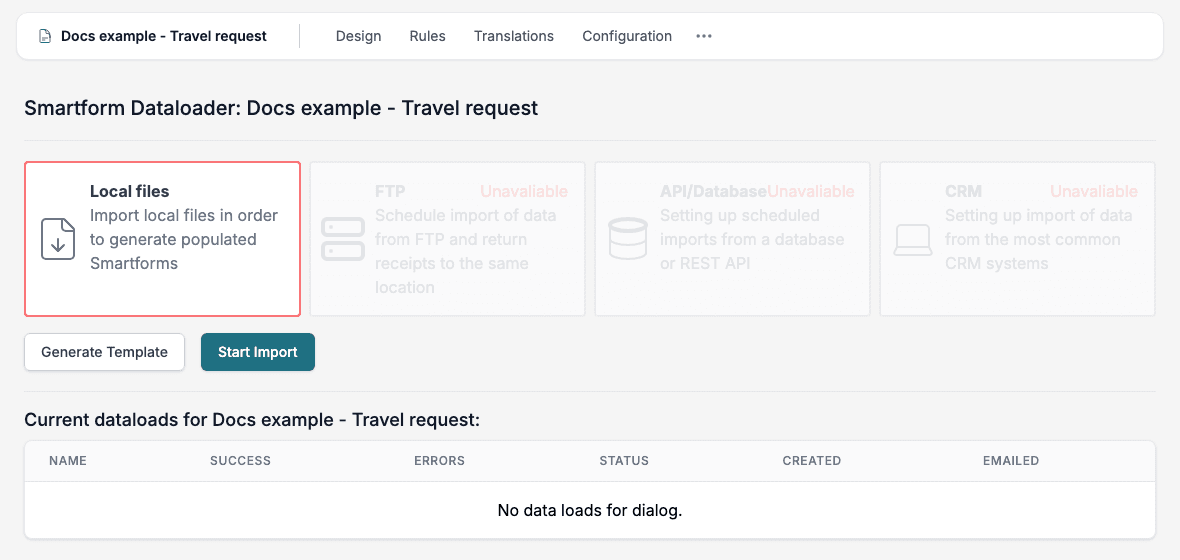Viewport: 1180px width, 560px height.
Task: Open the three-dots more options menu
Action: (x=704, y=36)
